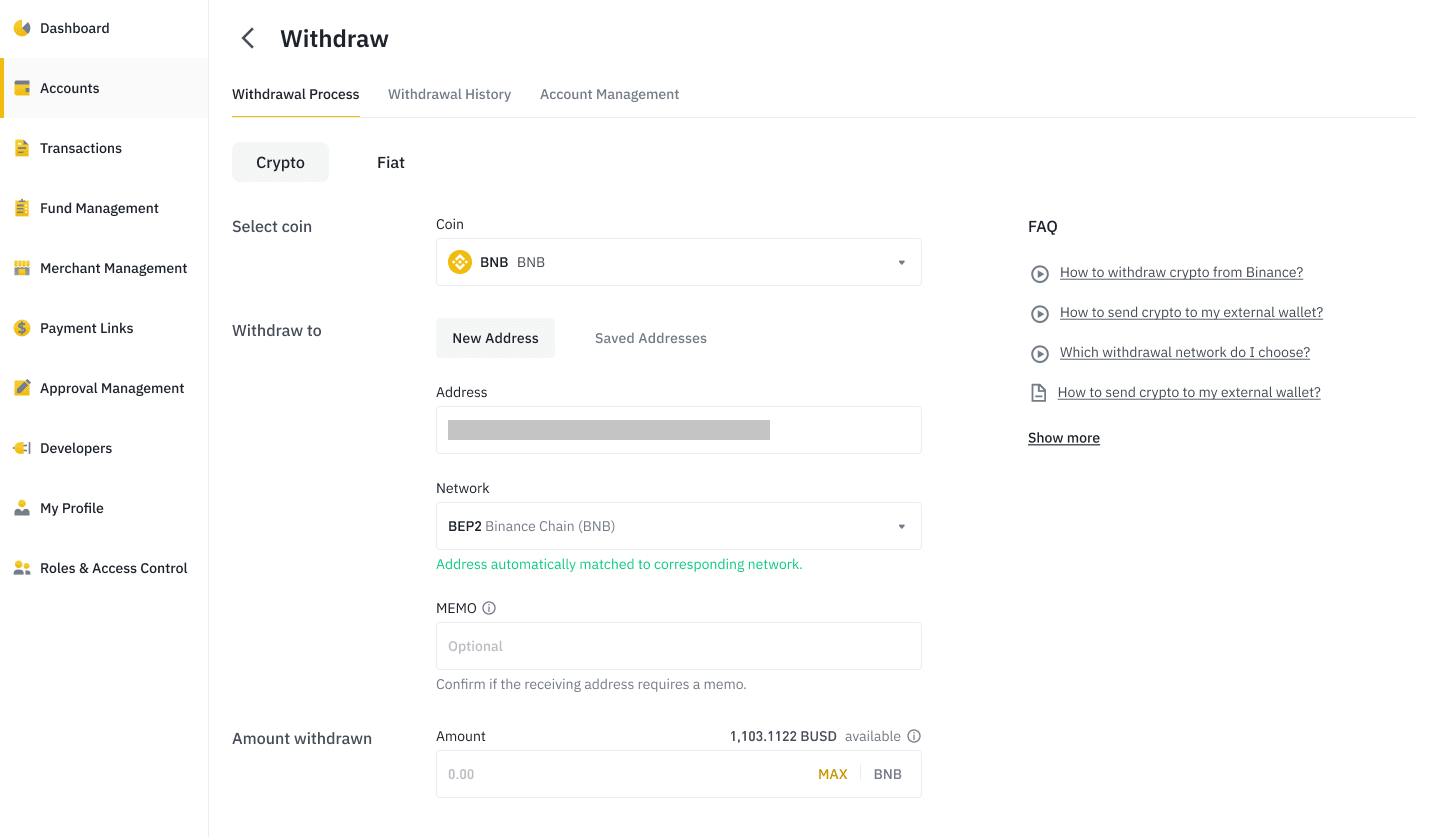Click 'Address automatically matched to corresponding network.' message
This screenshot has width=1440, height=837.
click(619, 564)
